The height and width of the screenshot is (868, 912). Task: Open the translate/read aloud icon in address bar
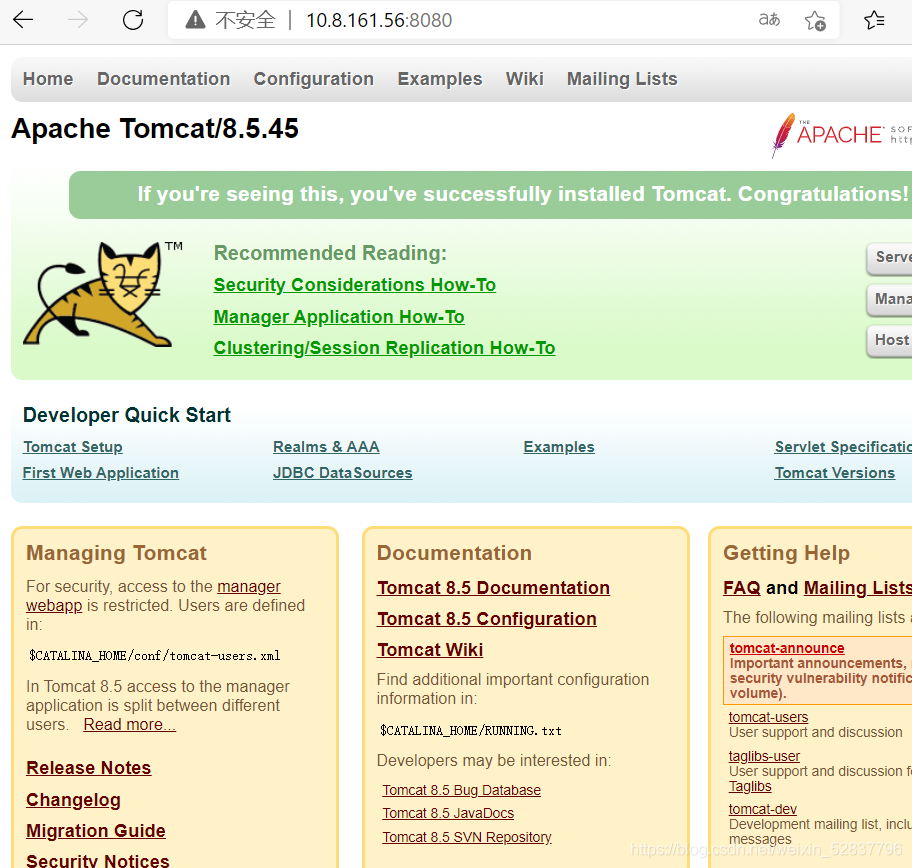[769, 20]
